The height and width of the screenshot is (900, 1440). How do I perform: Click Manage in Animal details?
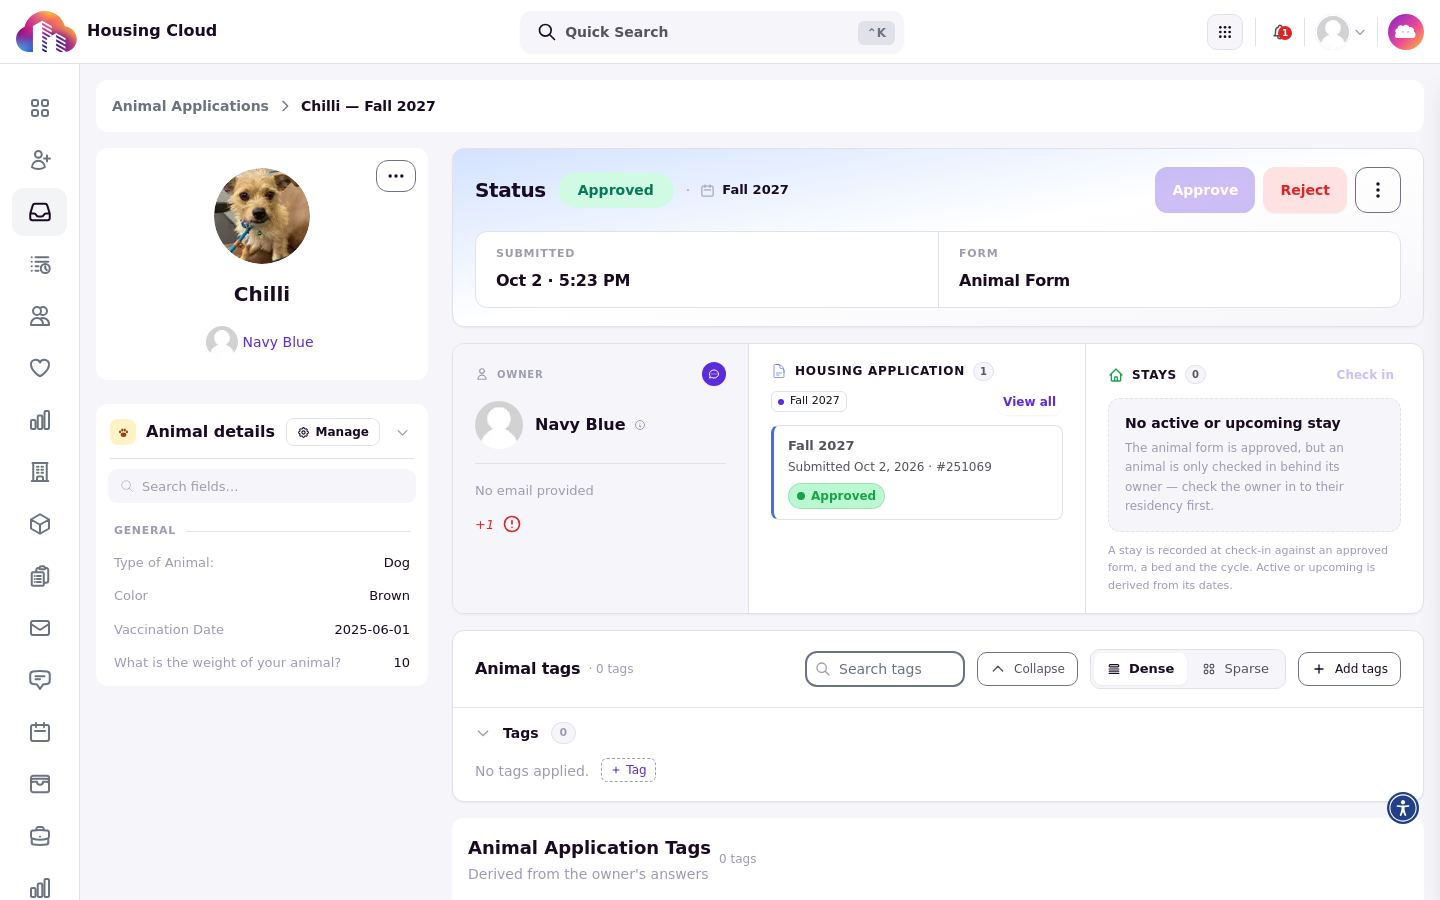(333, 432)
